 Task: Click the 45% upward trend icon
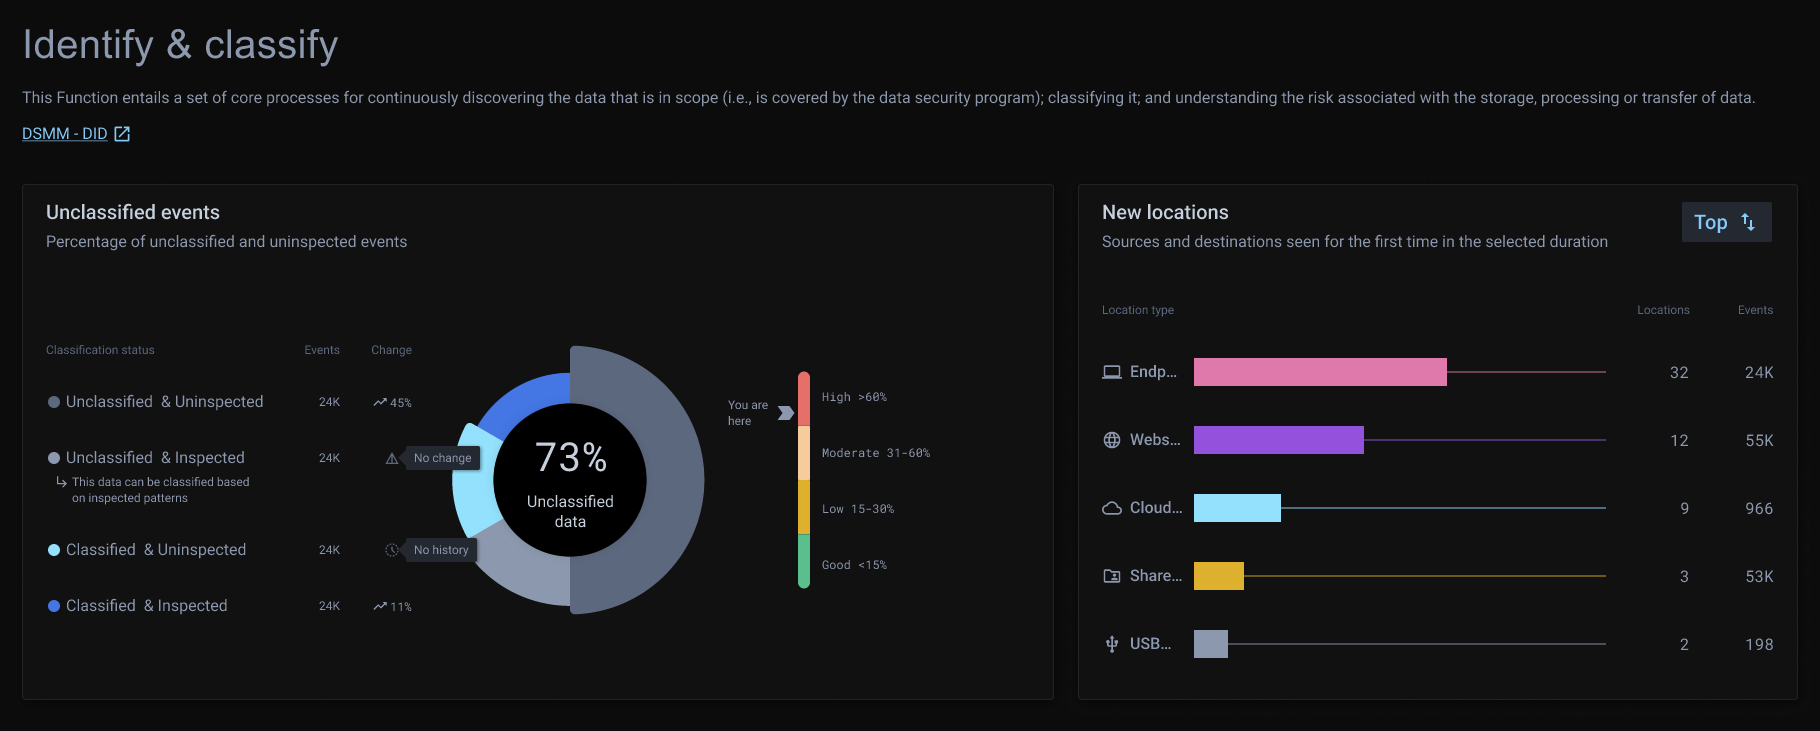380,402
